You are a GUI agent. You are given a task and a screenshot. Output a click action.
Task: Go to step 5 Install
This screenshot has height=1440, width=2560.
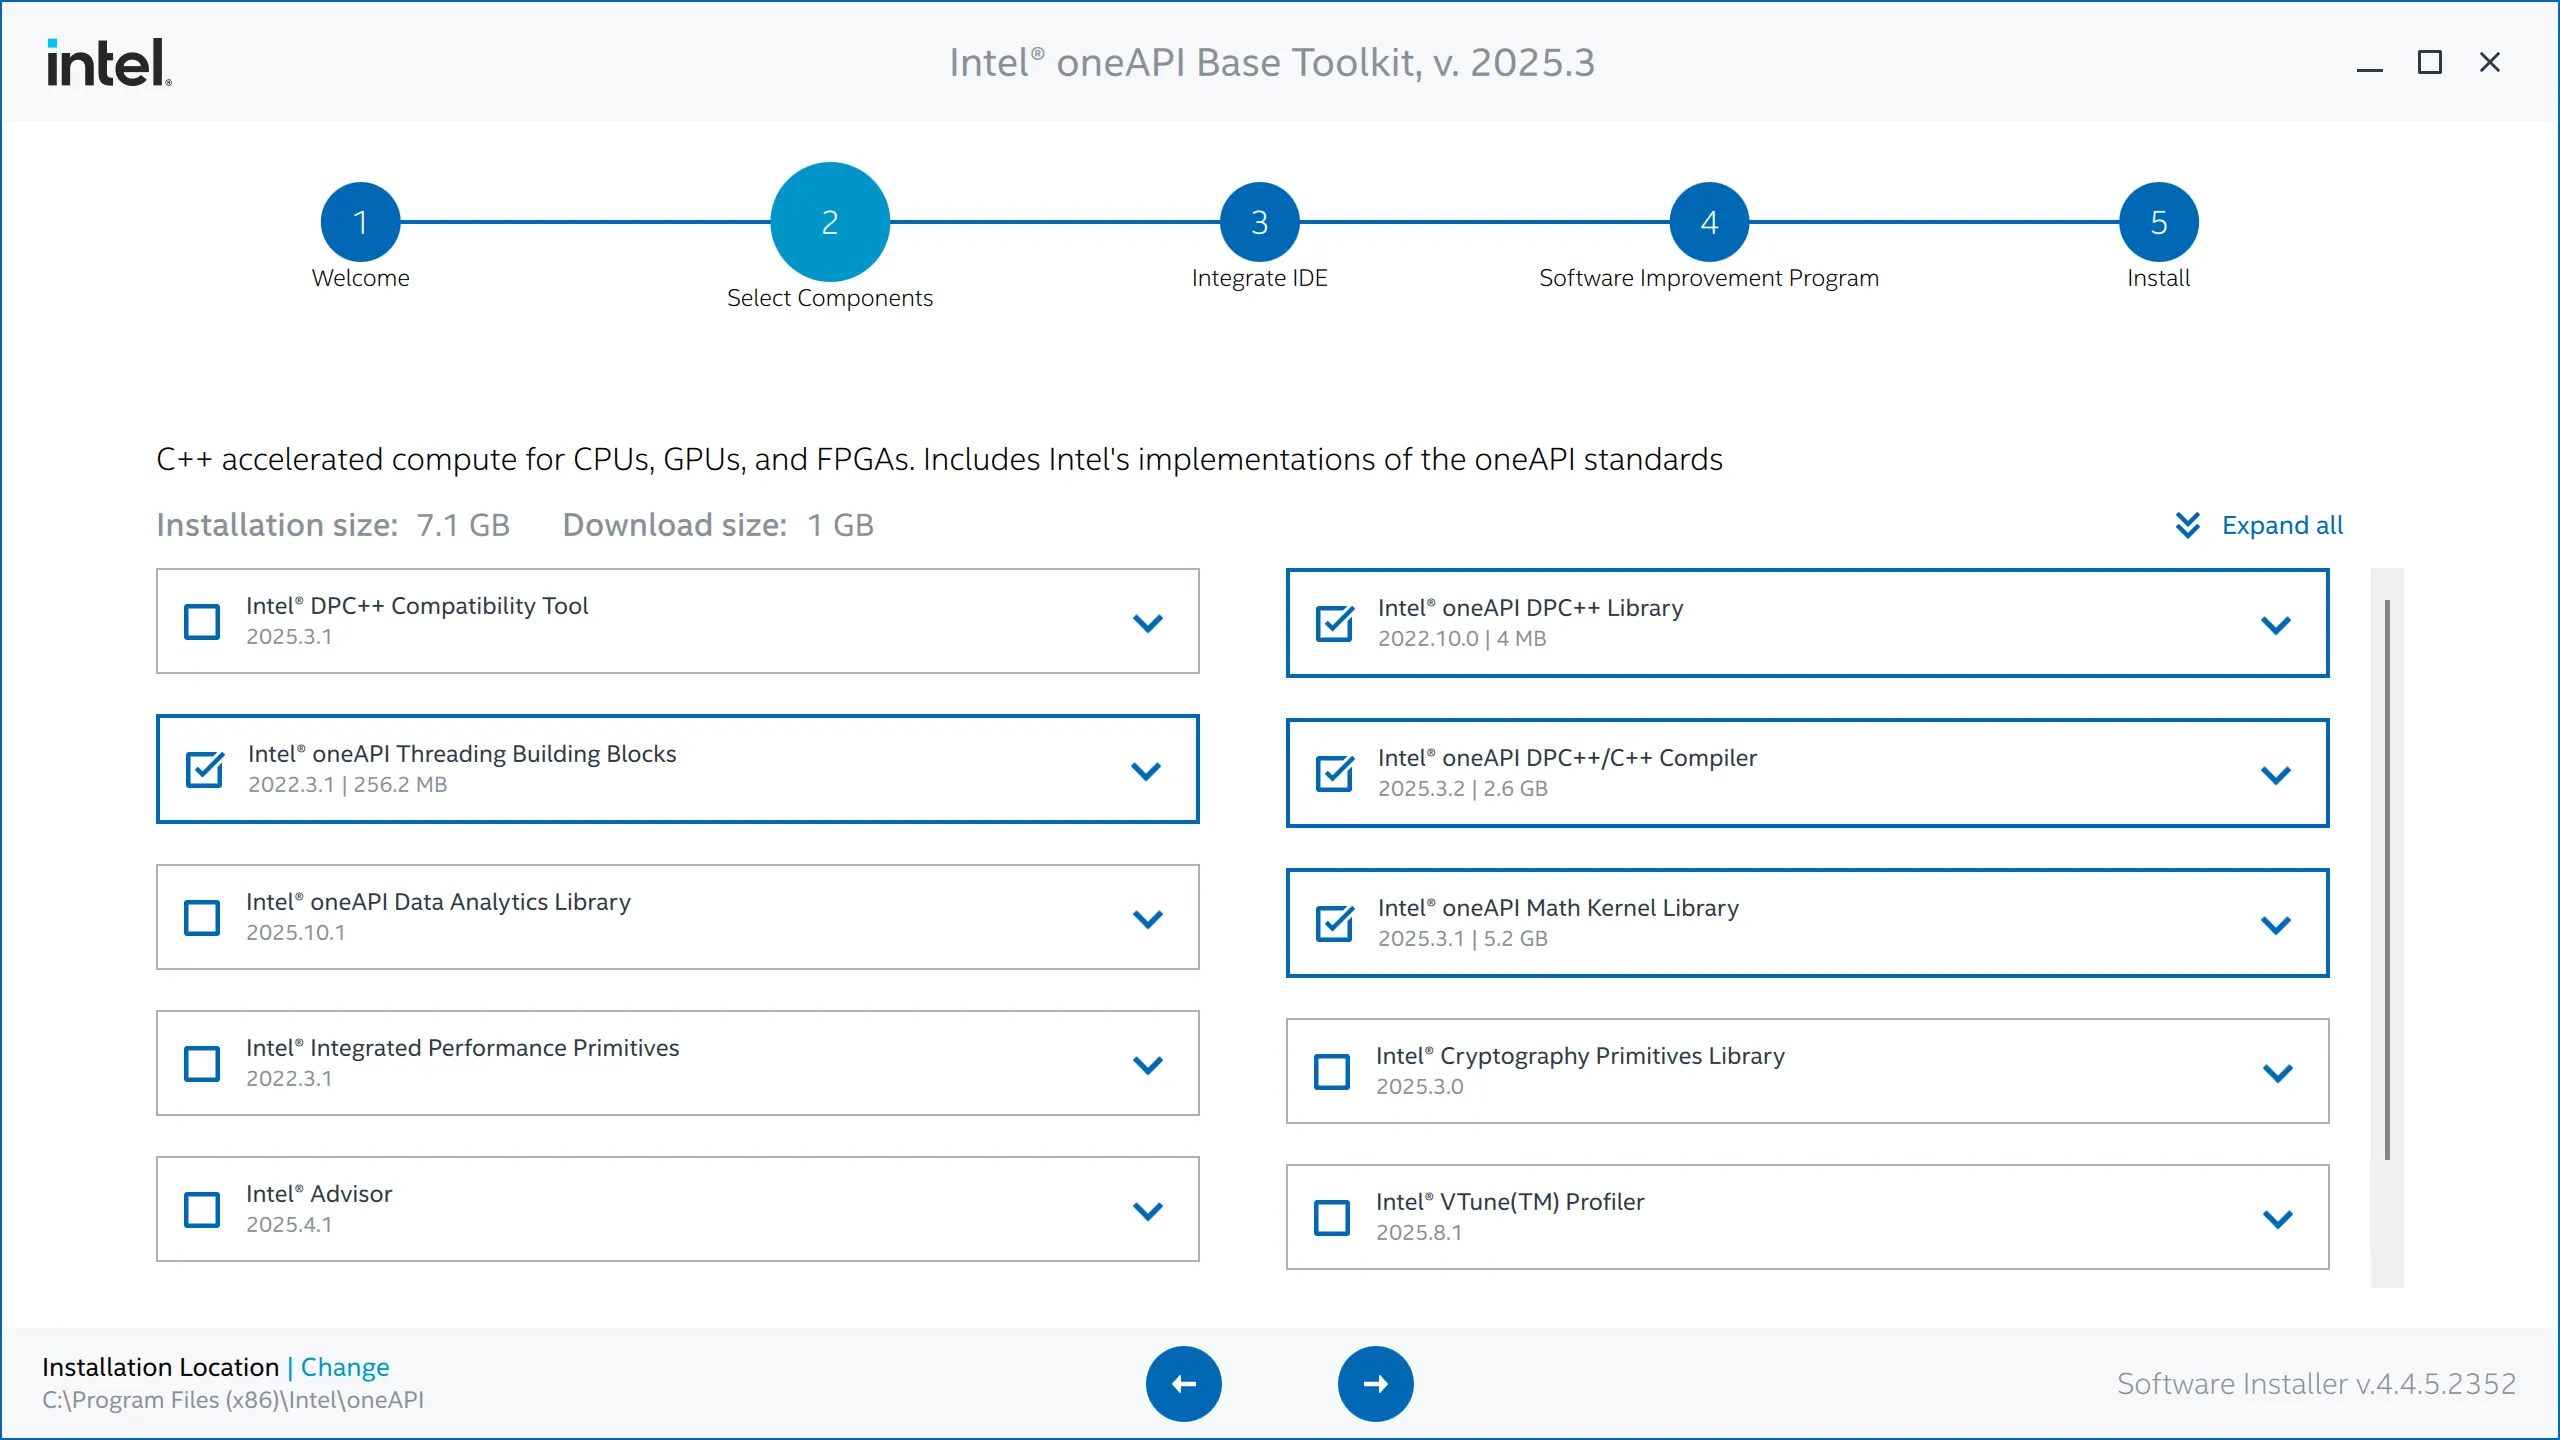pyautogui.click(x=2159, y=222)
